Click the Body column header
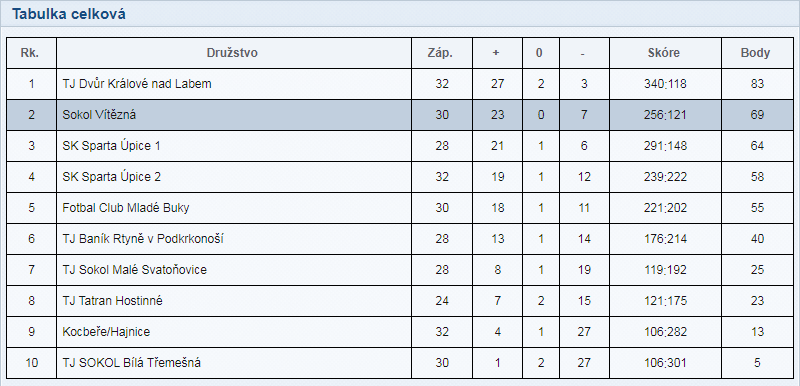Viewport: 800px width, 386px height. click(x=755, y=53)
